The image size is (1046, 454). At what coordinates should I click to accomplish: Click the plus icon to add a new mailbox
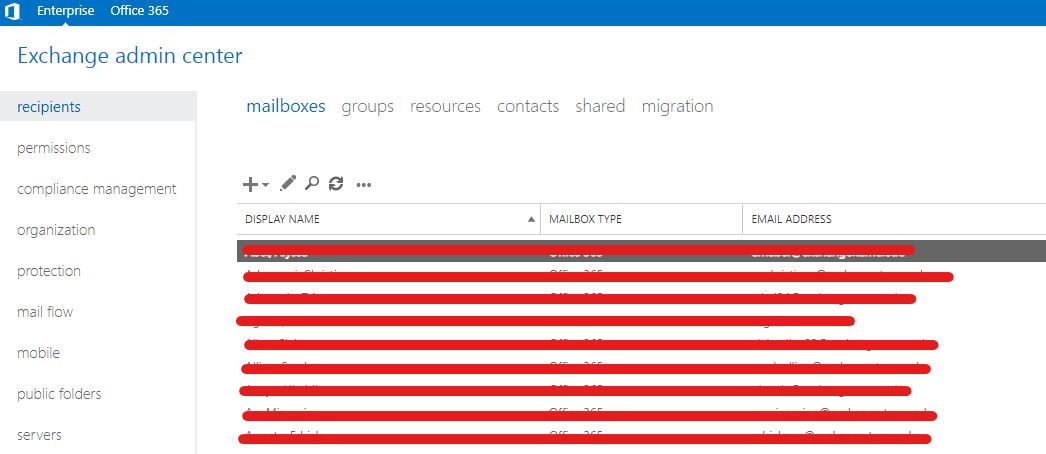pos(249,185)
